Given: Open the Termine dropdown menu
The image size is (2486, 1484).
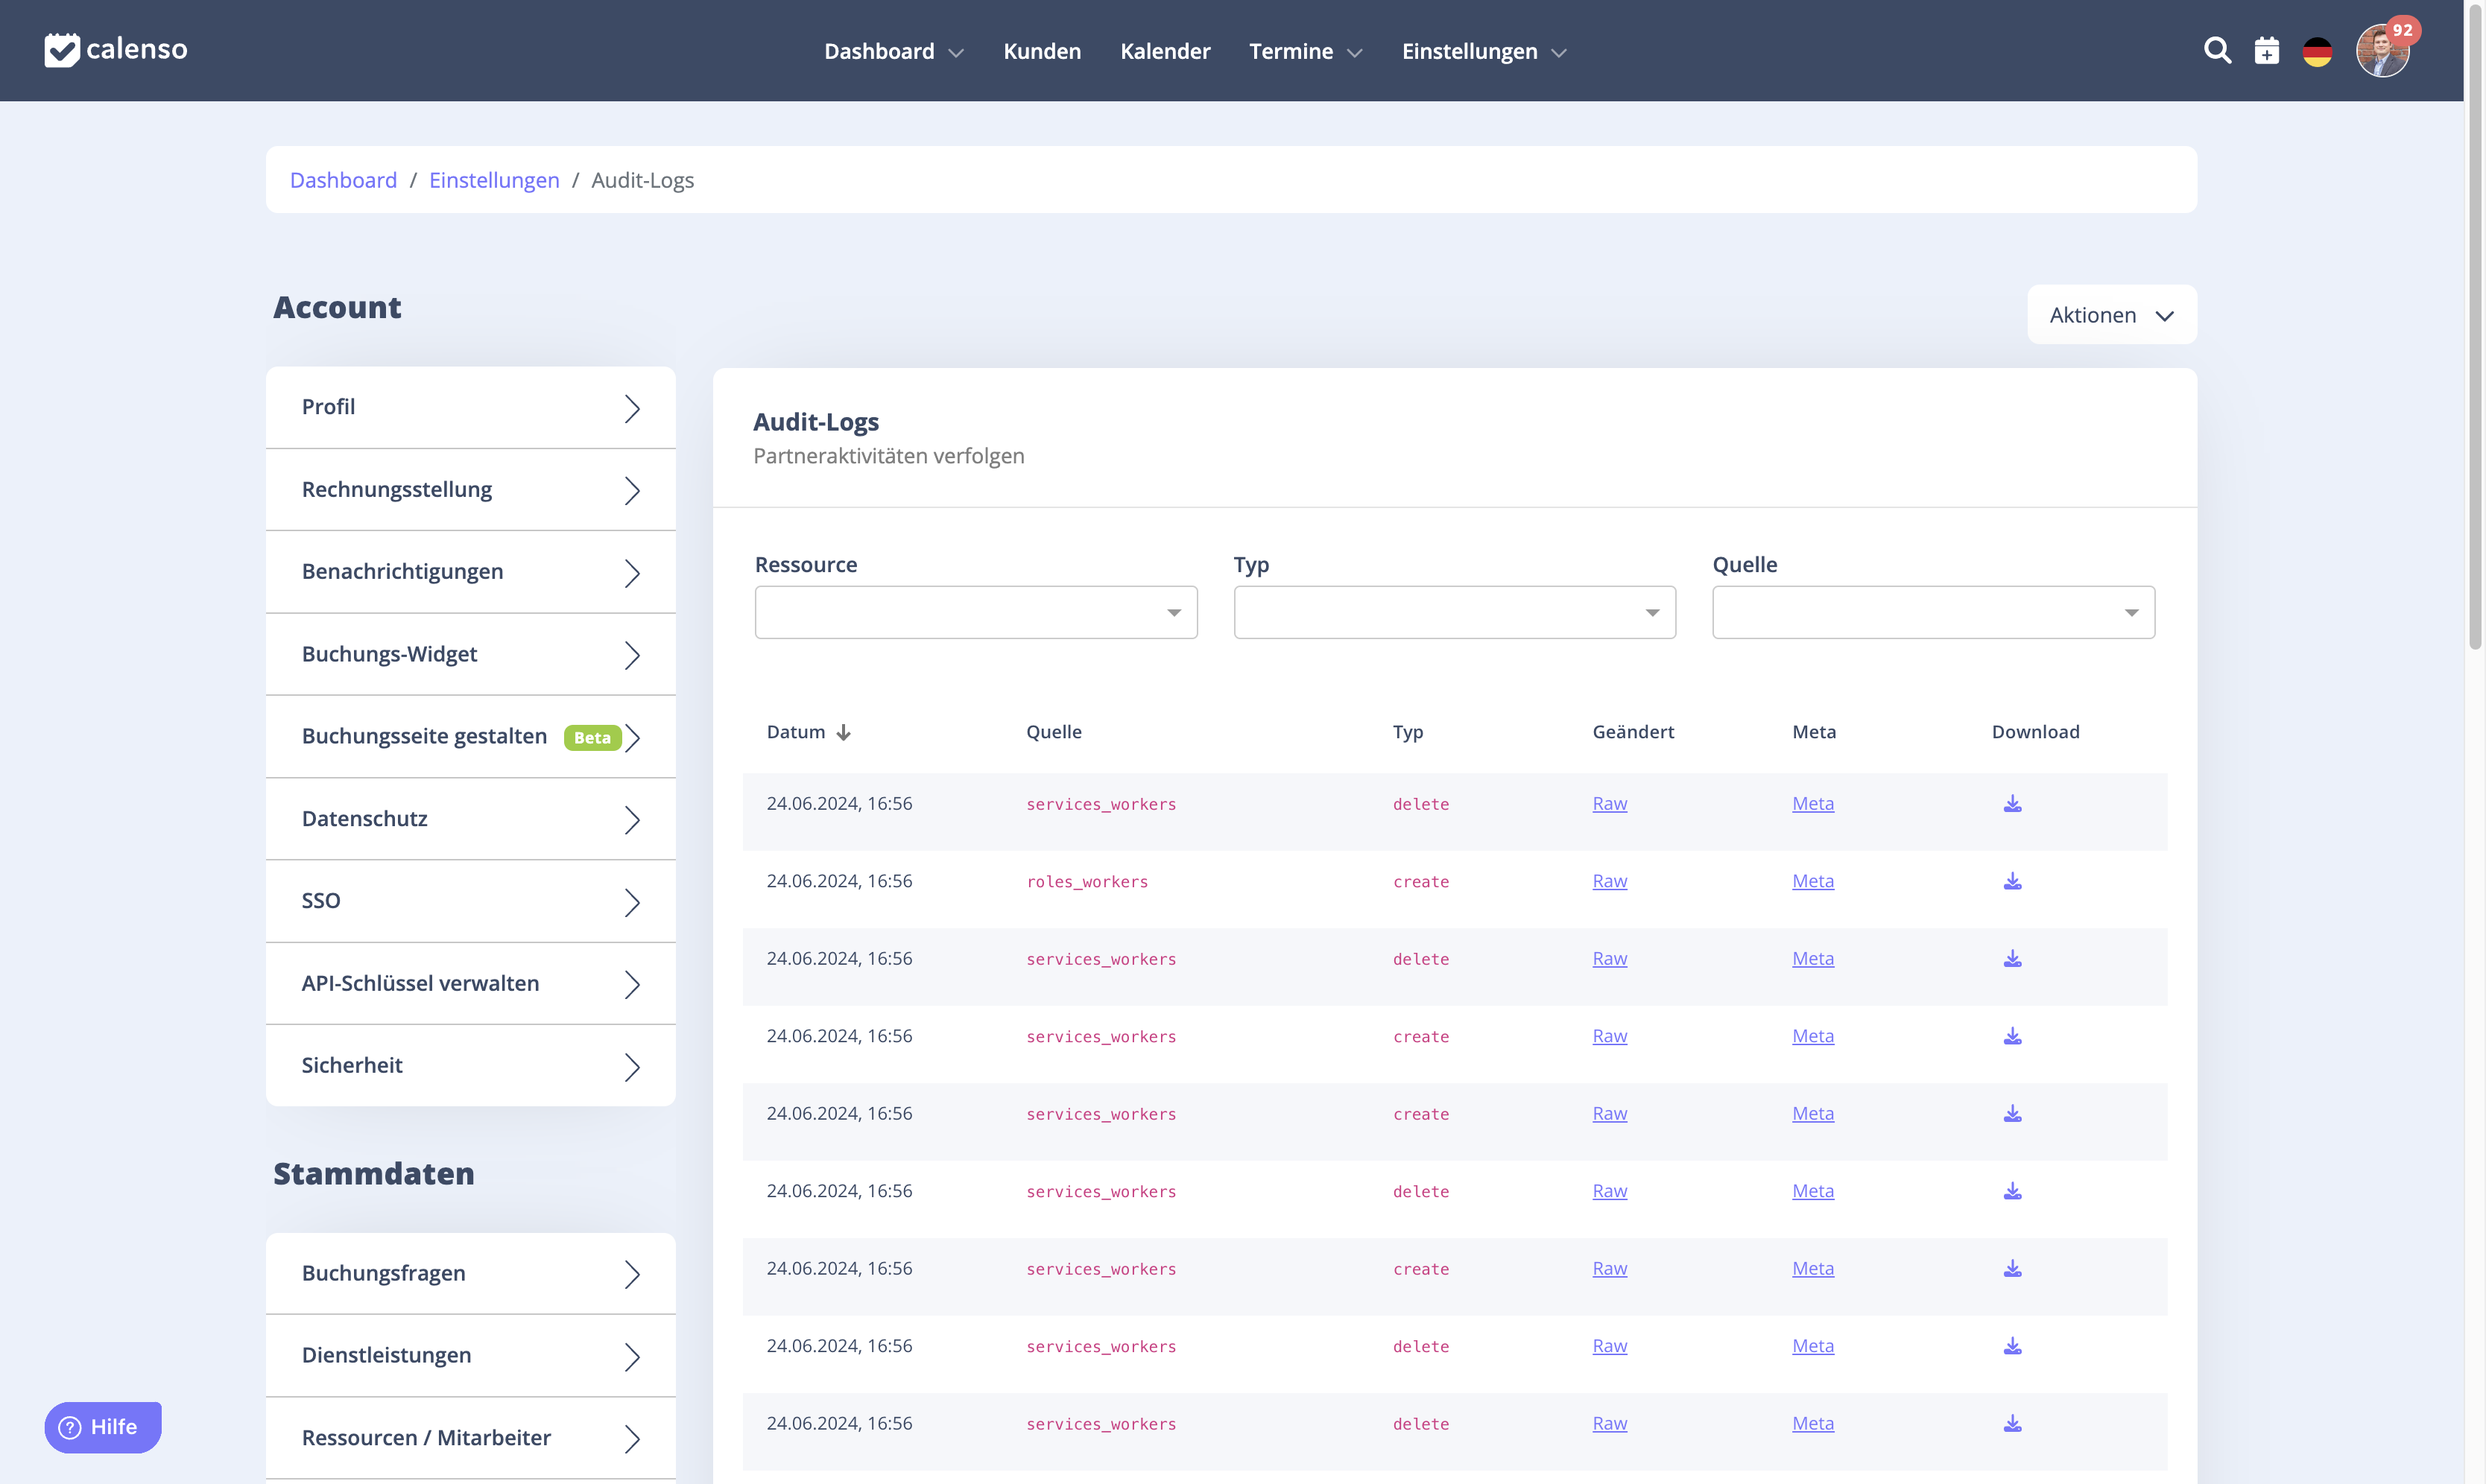Looking at the screenshot, I should click(x=1305, y=51).
